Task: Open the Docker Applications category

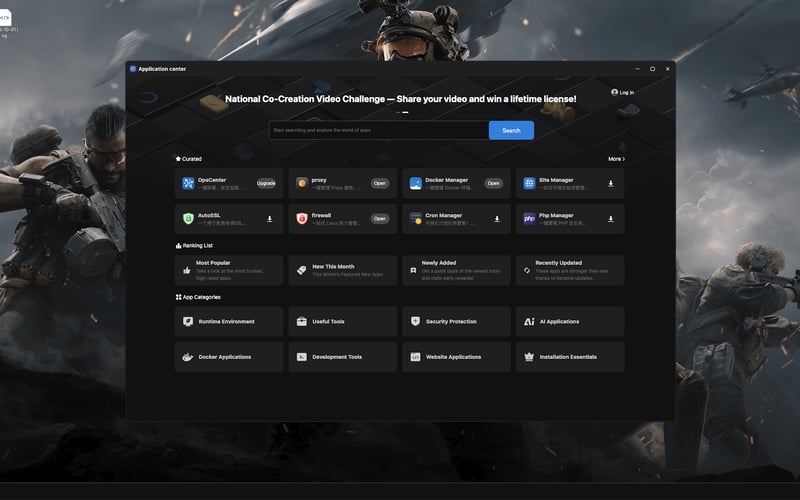Action: 229,357
